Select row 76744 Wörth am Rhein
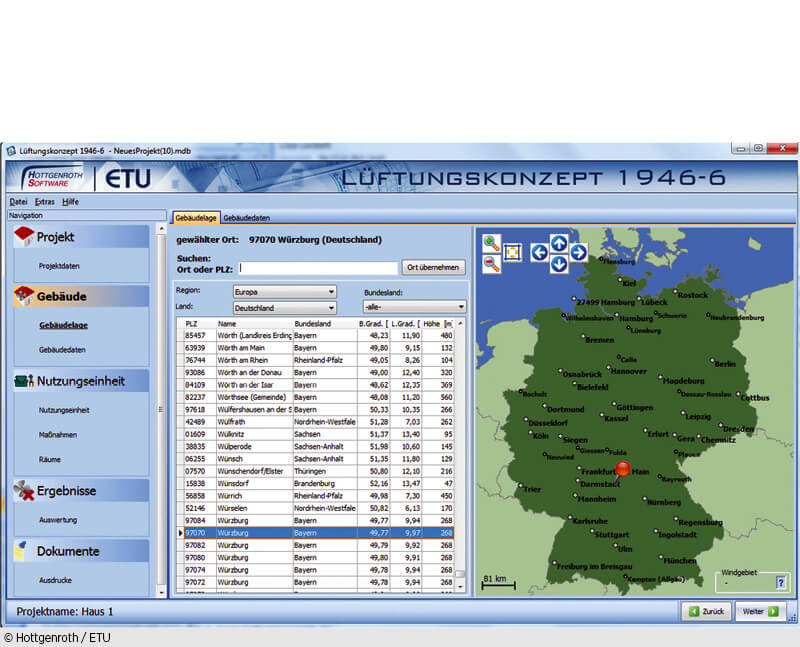 [x=315, y=360]
